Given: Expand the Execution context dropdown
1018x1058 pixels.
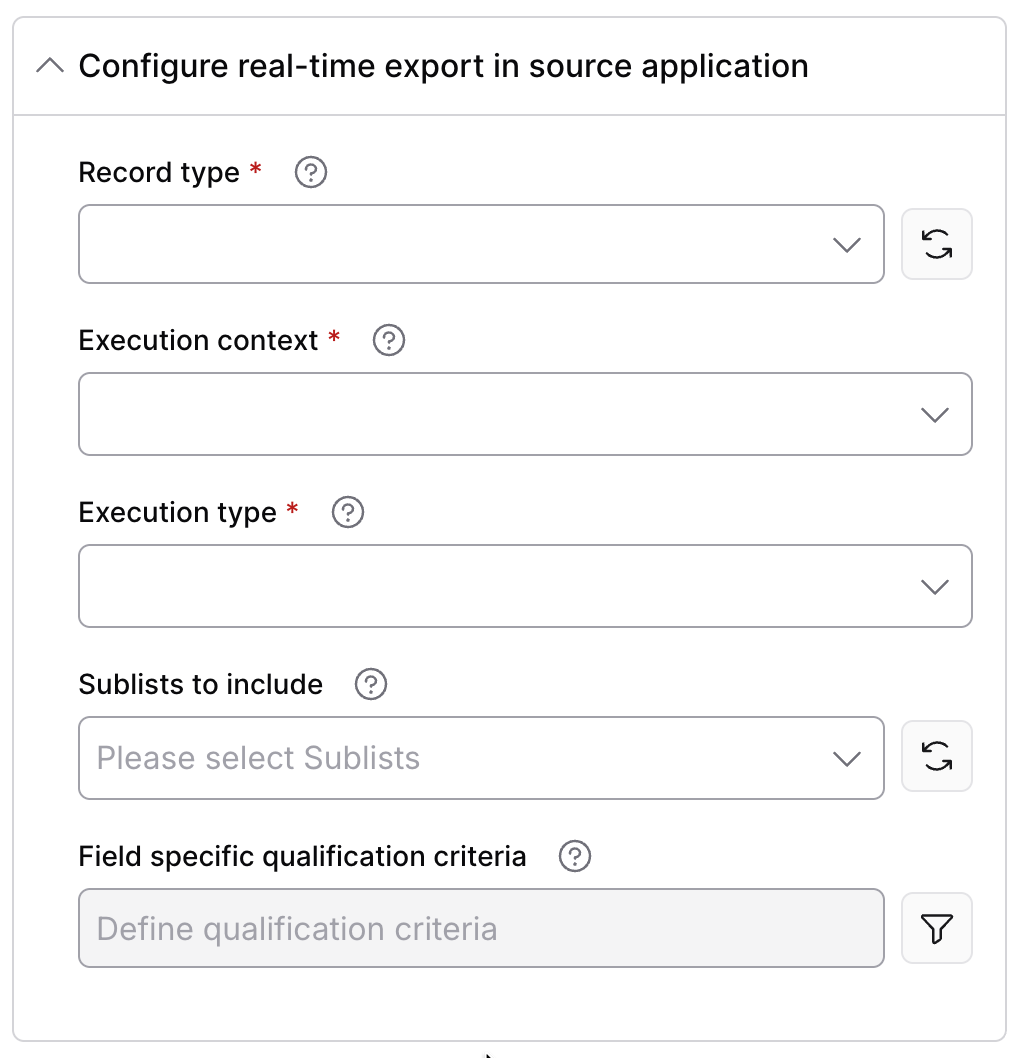Looking at the screenshot, I should click(x=525, y=414).
